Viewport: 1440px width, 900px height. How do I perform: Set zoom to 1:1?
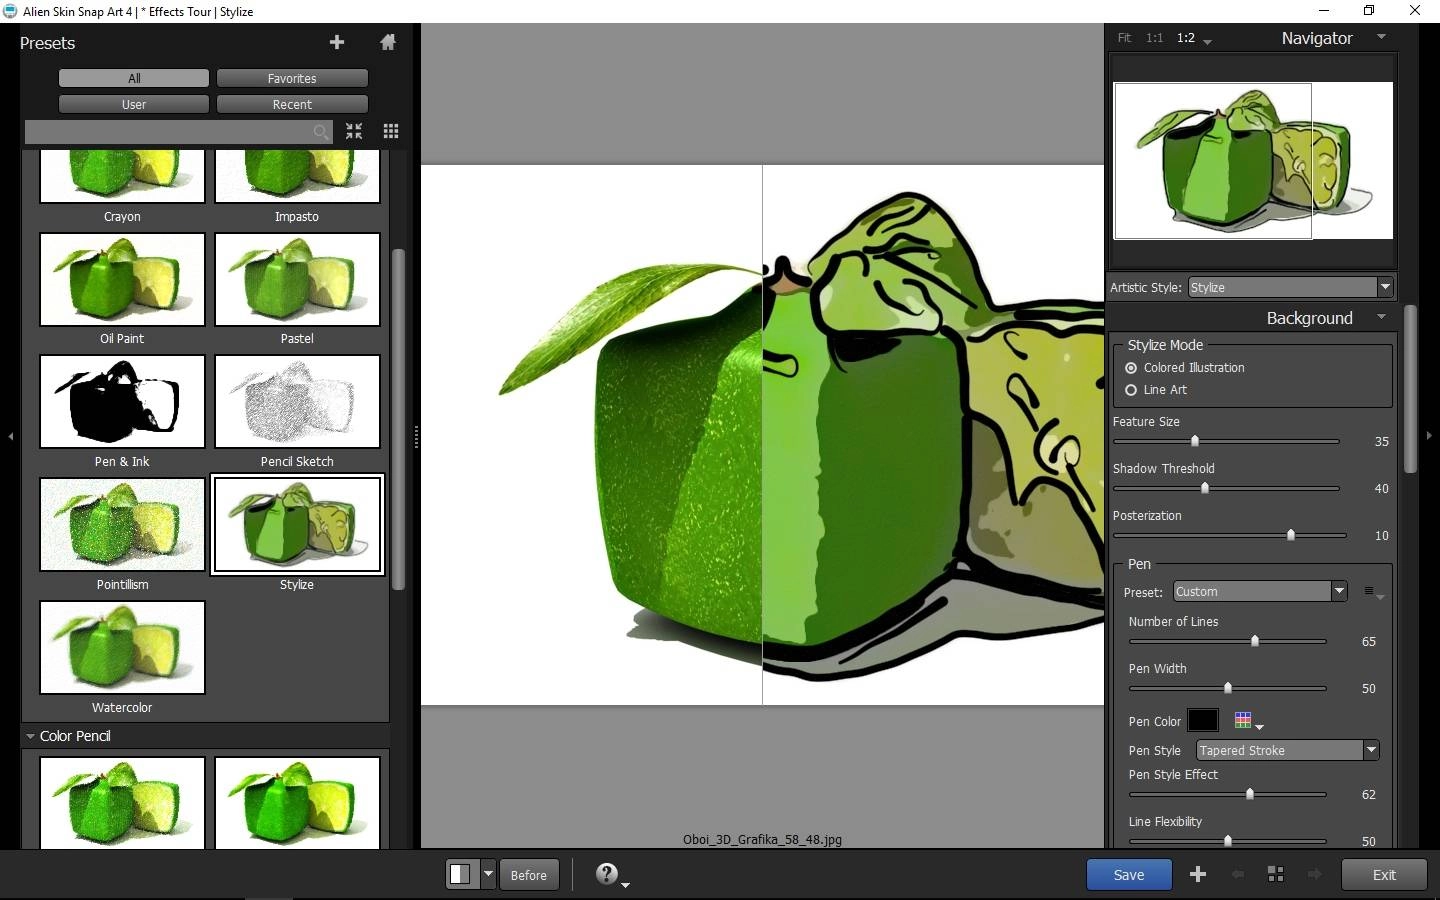tap(1154, 38)
